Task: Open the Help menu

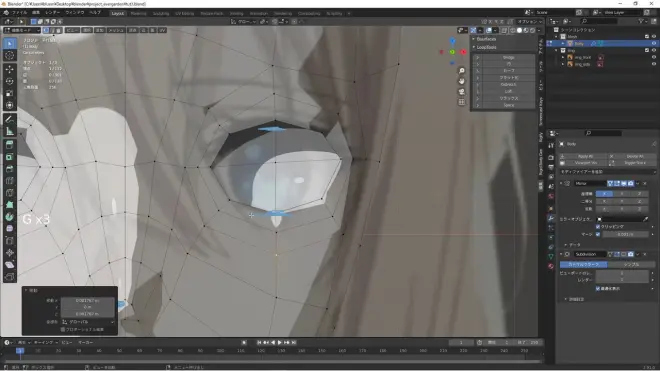Action: [x=95, y=13]
